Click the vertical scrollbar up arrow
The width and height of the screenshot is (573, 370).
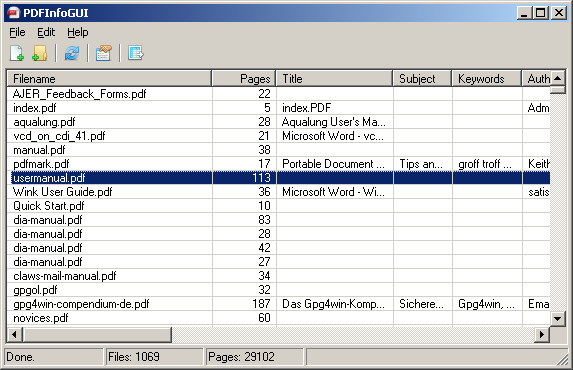click(x=558, y=78)
